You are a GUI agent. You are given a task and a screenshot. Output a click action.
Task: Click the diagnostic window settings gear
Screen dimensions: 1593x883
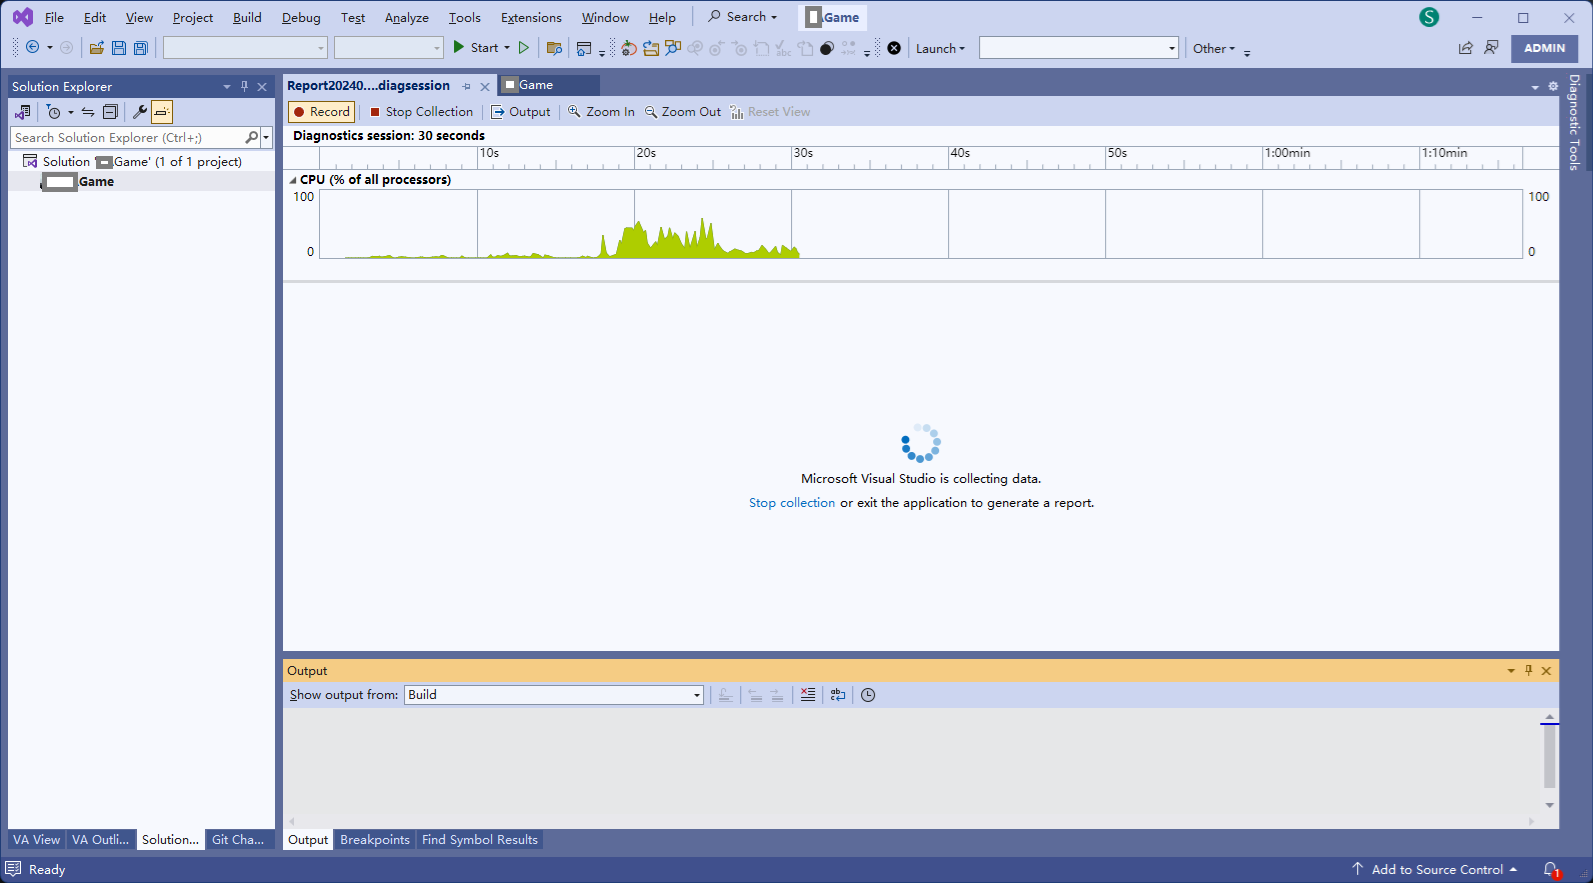1553,86
